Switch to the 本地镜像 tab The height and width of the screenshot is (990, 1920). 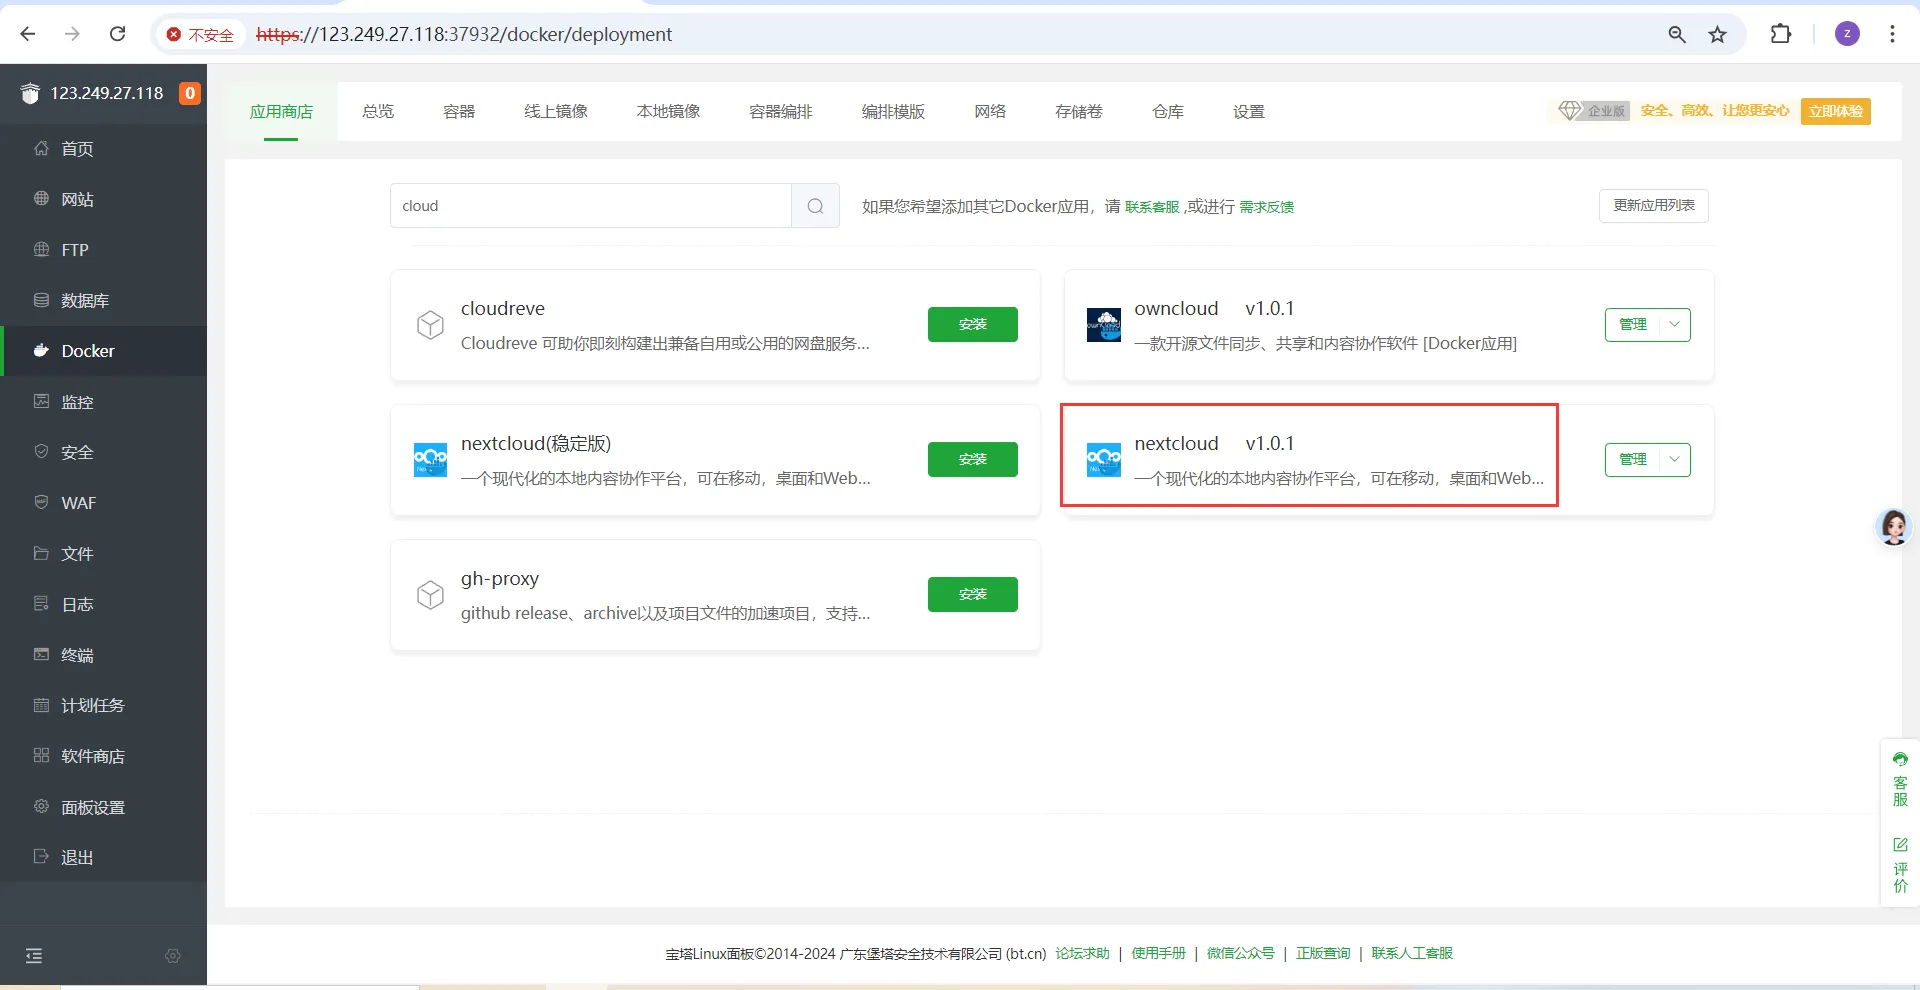coord(669,112)
